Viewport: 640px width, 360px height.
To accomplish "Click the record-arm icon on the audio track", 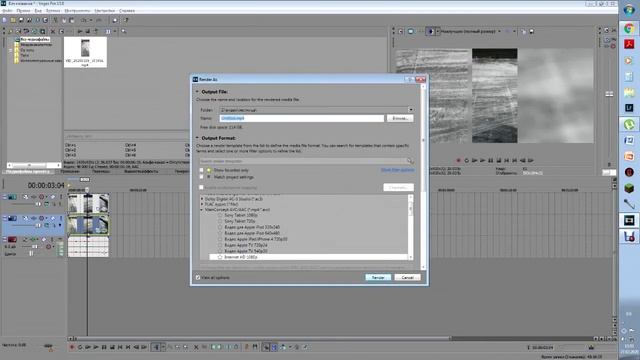I will 49,247.
